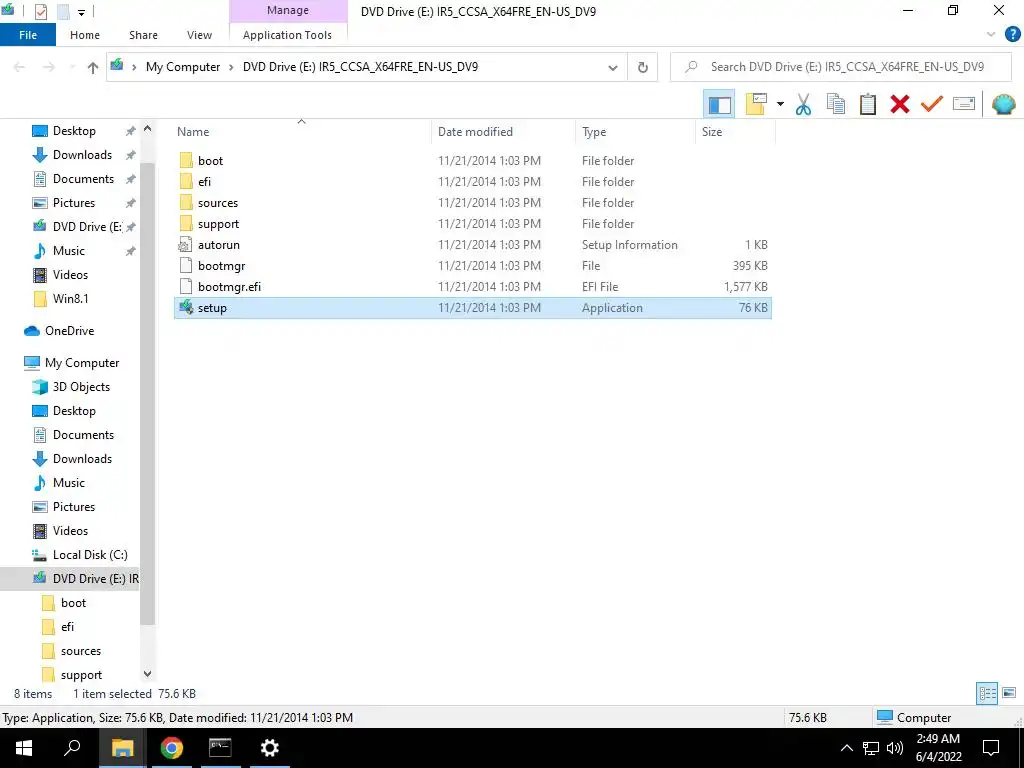Click the Email envelope toolbar icon
Image resolution: width=1024 pixels, height=768 pixels.
pos(964,104)
